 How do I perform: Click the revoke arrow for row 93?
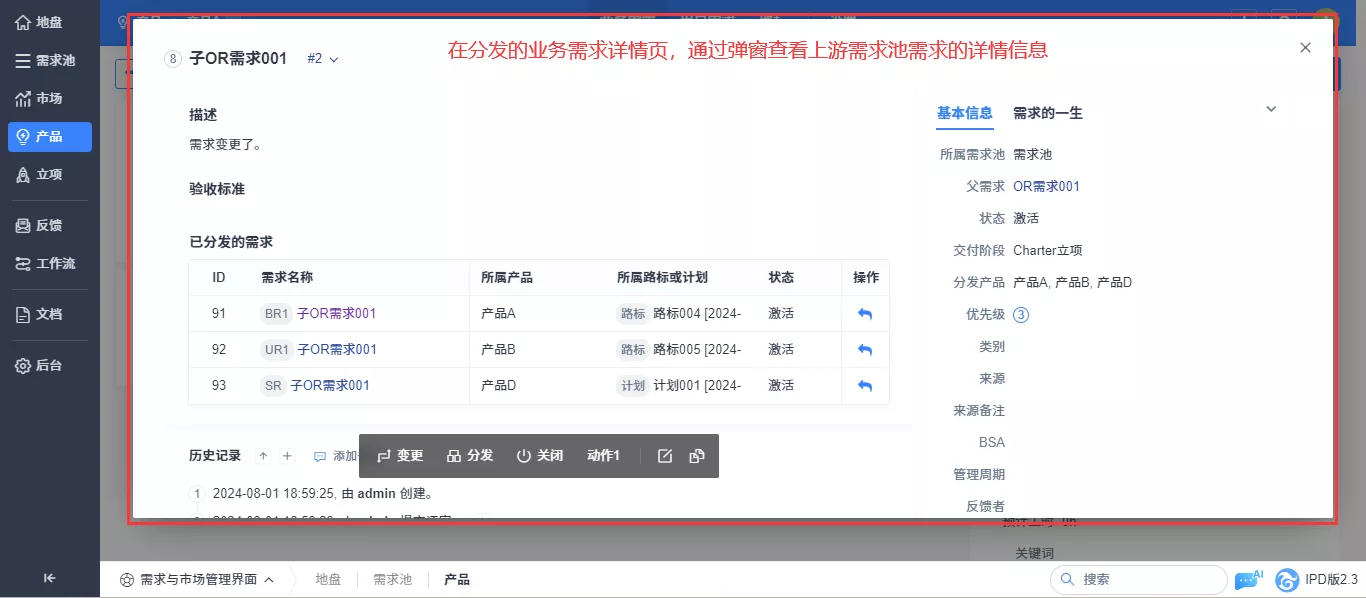point(865,386)
